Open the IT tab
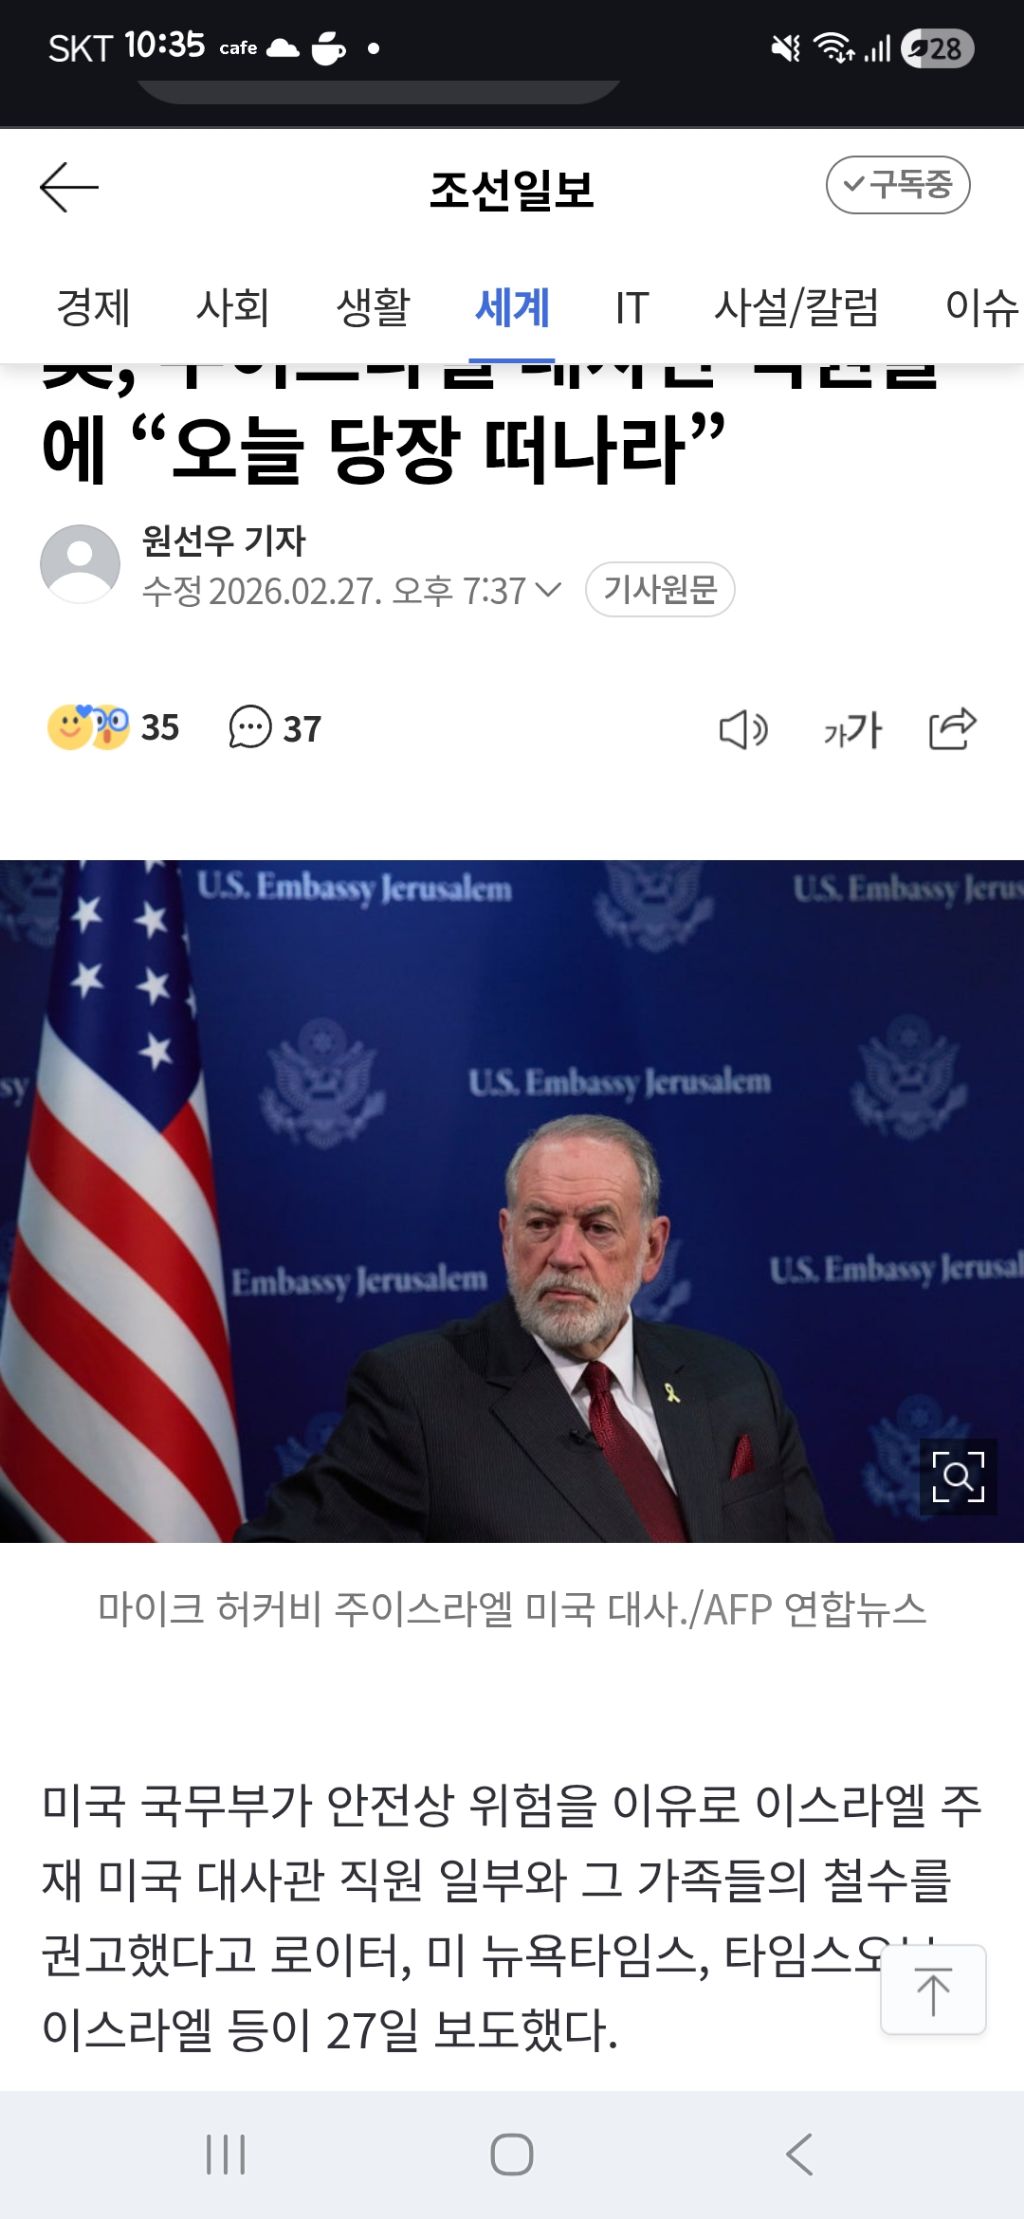Screen dimensions: 1024x2219 632,307
